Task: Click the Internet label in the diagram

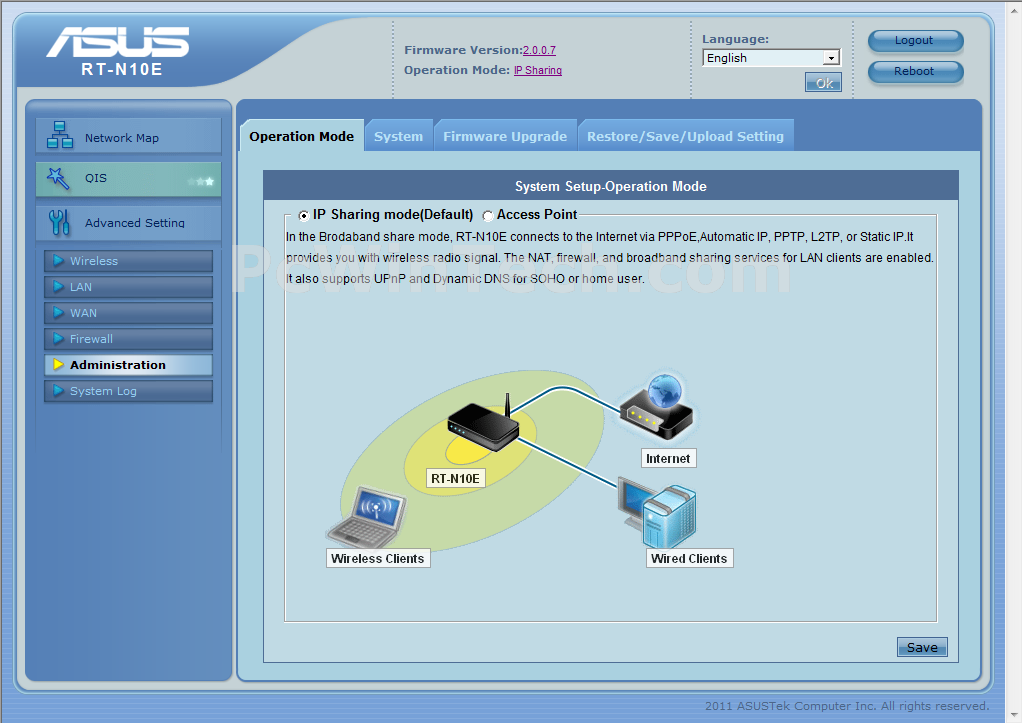Action: (x=668, y=458)
